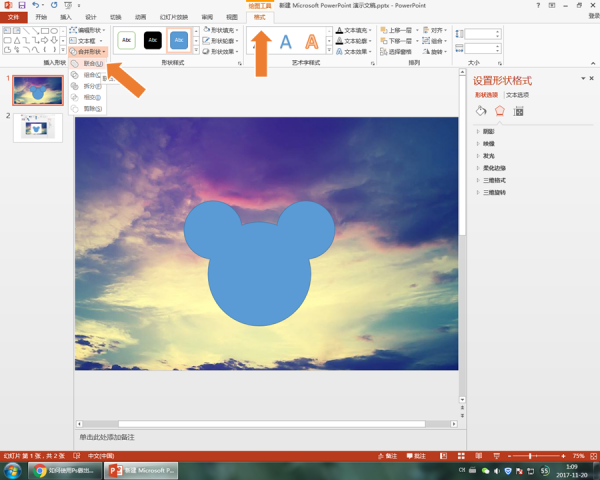The height and width of the screenshot is (480, 600).
Task: Toggle 备注 notes in status bar
Action: pyautogui.click(x=387, y=456)
